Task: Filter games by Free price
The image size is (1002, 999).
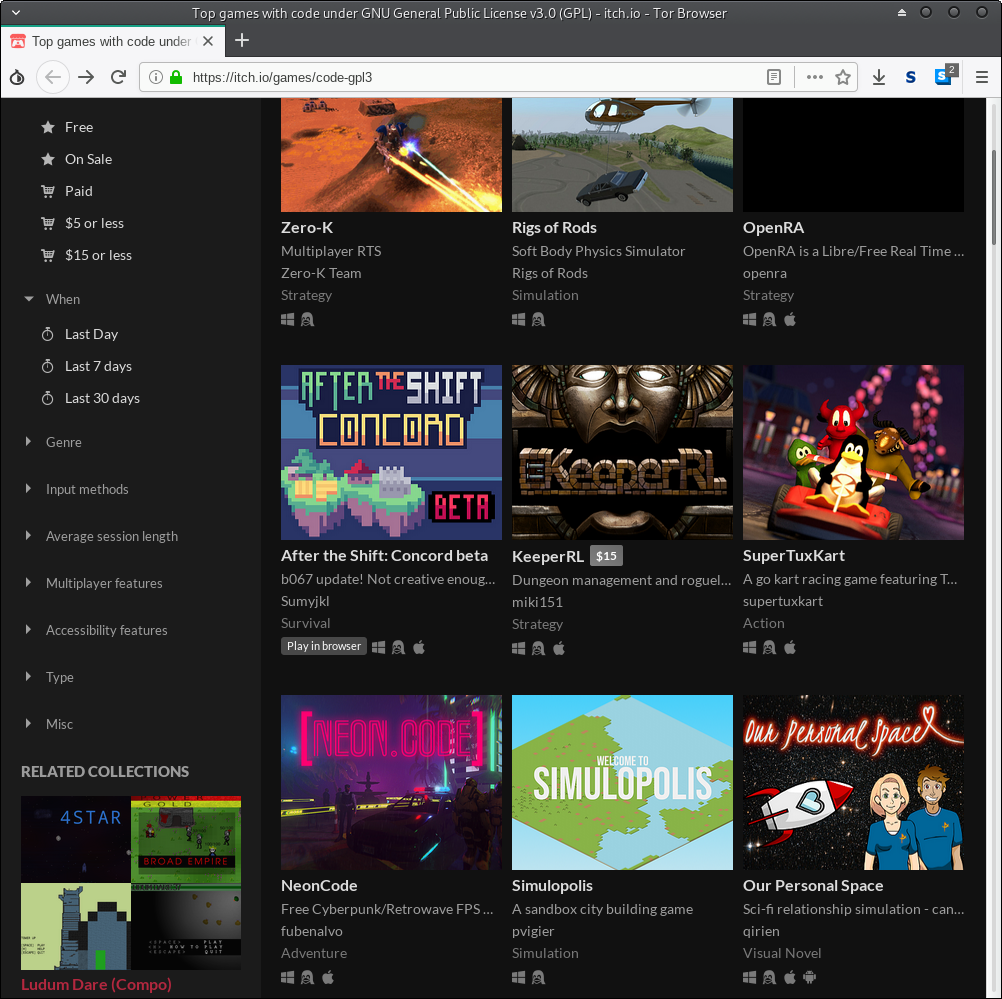Action: (x=79, y=127)
